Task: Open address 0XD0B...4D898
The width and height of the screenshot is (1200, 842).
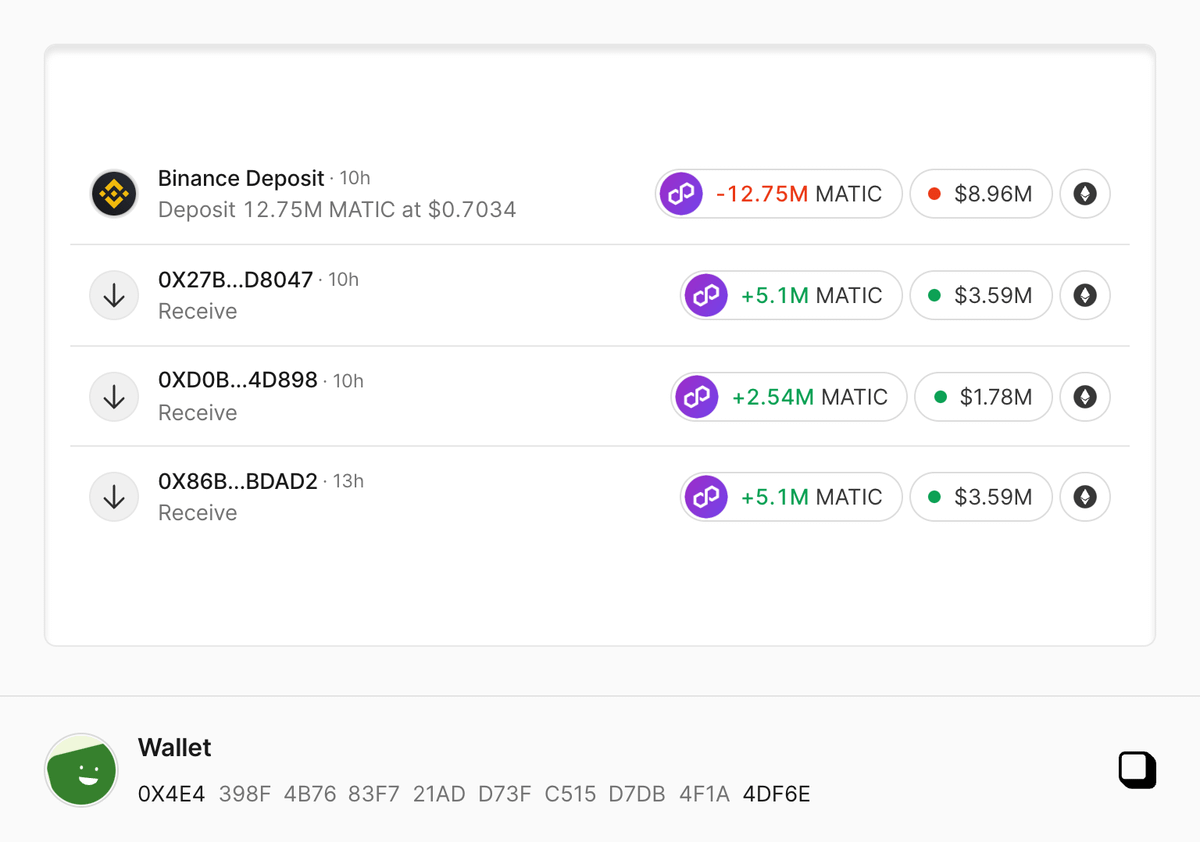Action: [238, 380]
